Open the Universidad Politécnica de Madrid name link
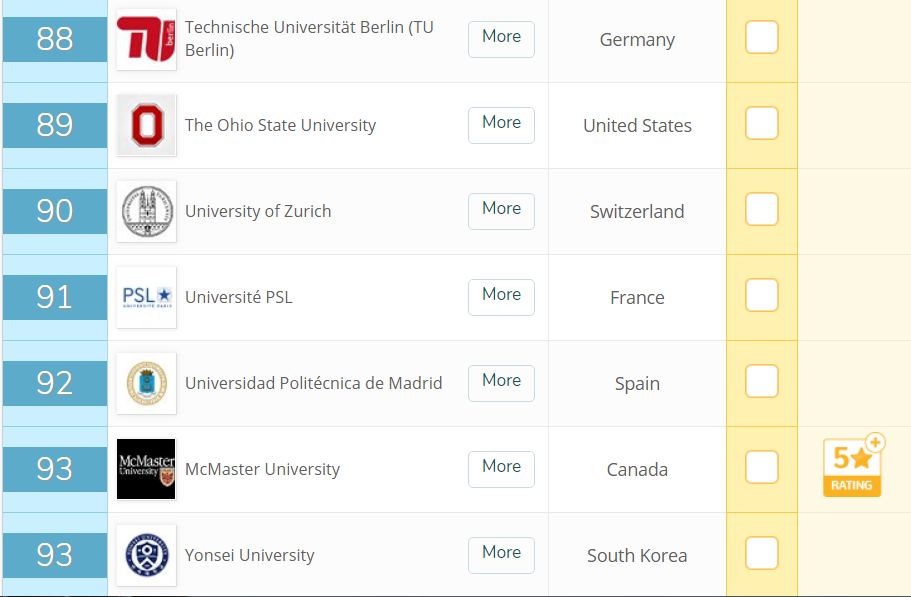This screenshot has width=911, height=597. point(314,383)
